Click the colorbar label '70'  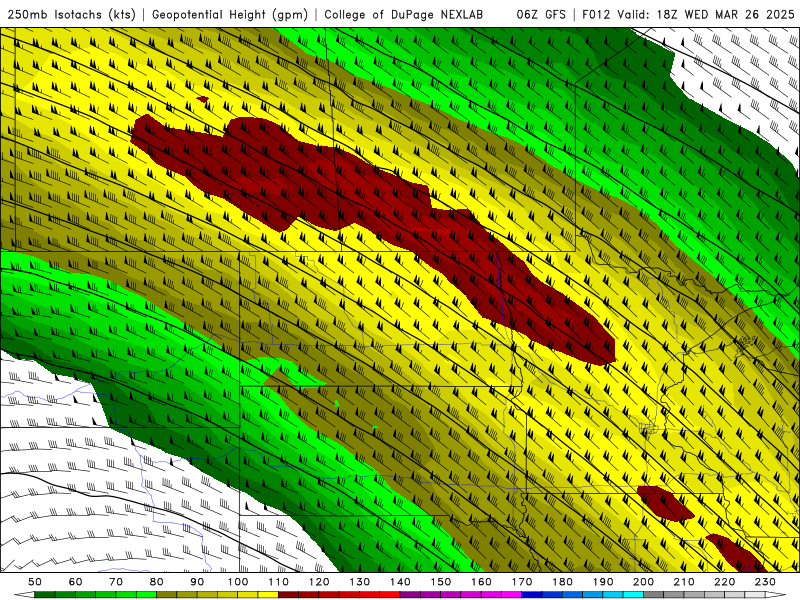point(116,582)
